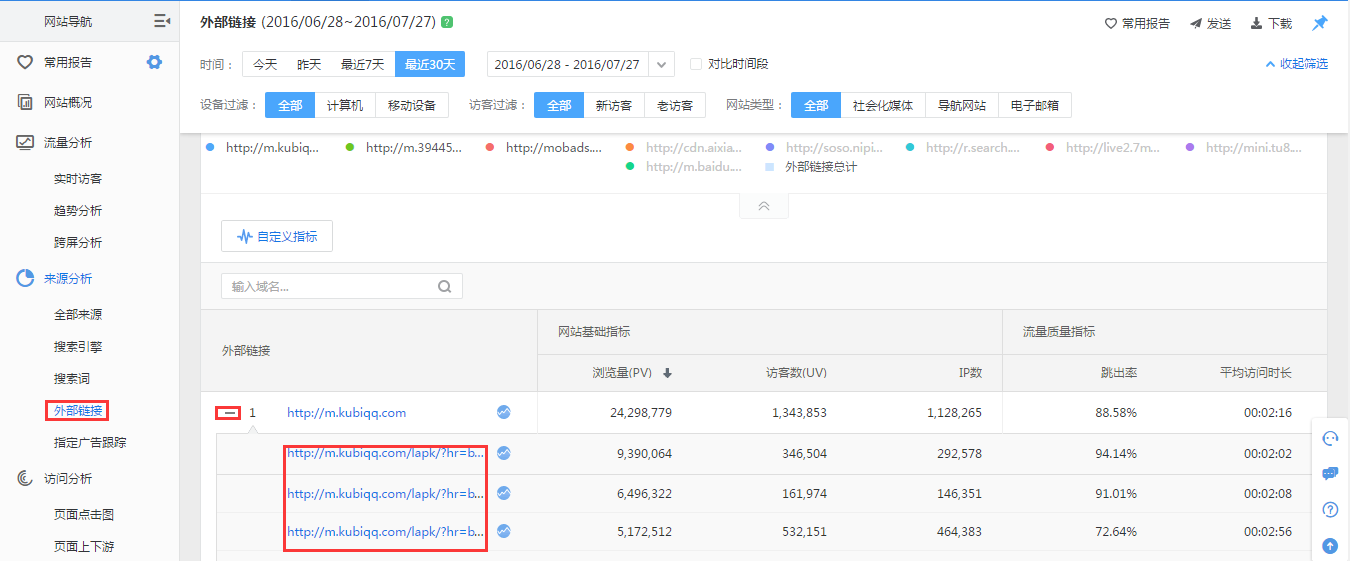Click the send (发送) report icon

[1195, 24]
